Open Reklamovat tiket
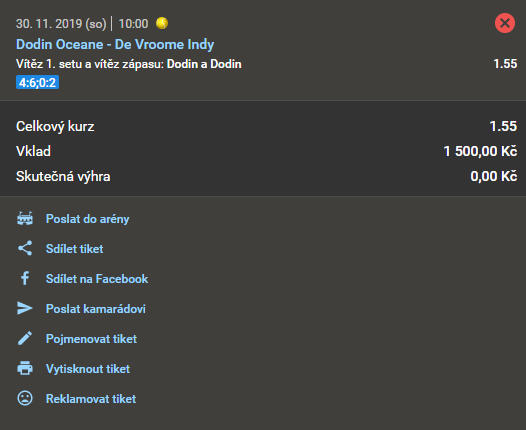Screen dimensions: 526x430 (91, 399)
